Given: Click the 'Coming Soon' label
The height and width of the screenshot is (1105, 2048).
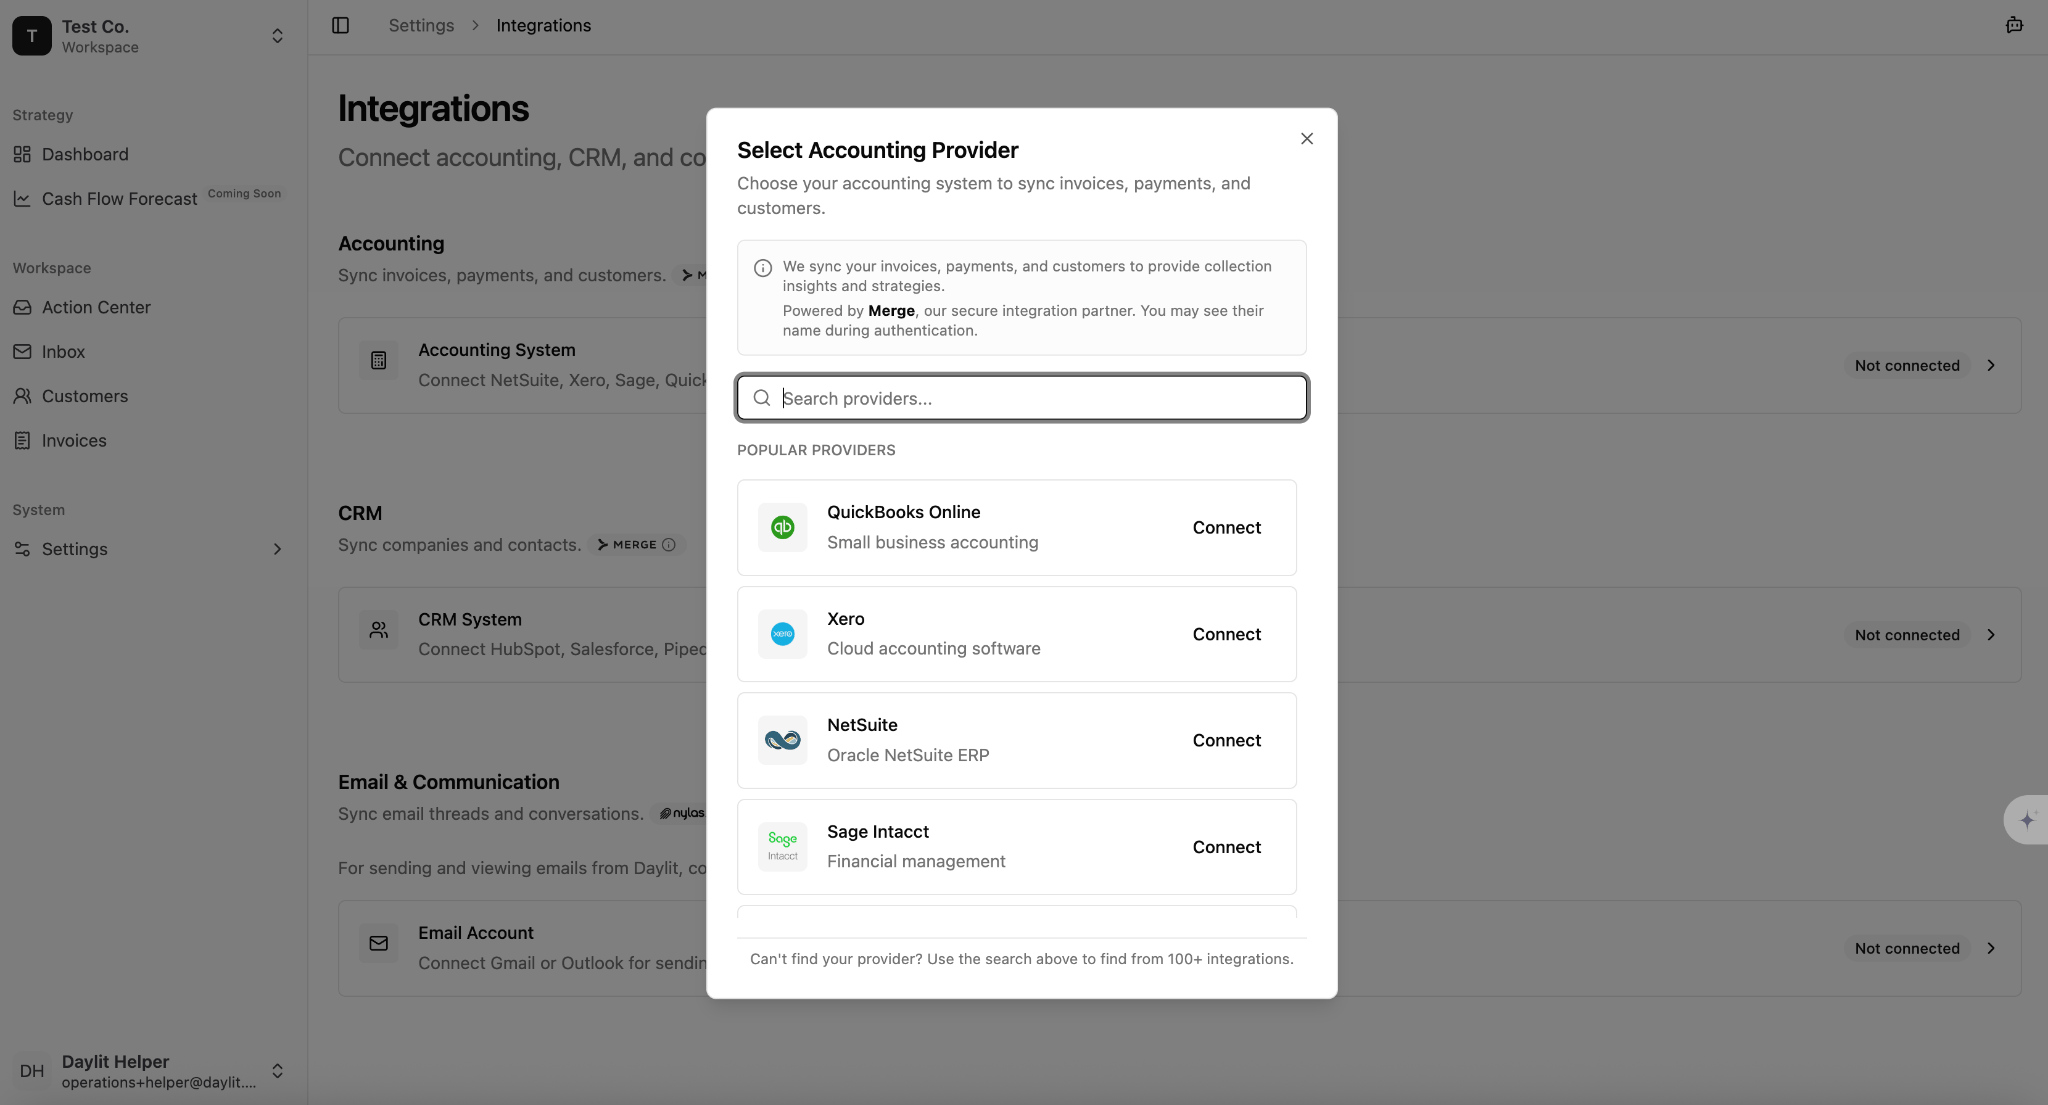Looking at the screenshot, I should 244,193.
